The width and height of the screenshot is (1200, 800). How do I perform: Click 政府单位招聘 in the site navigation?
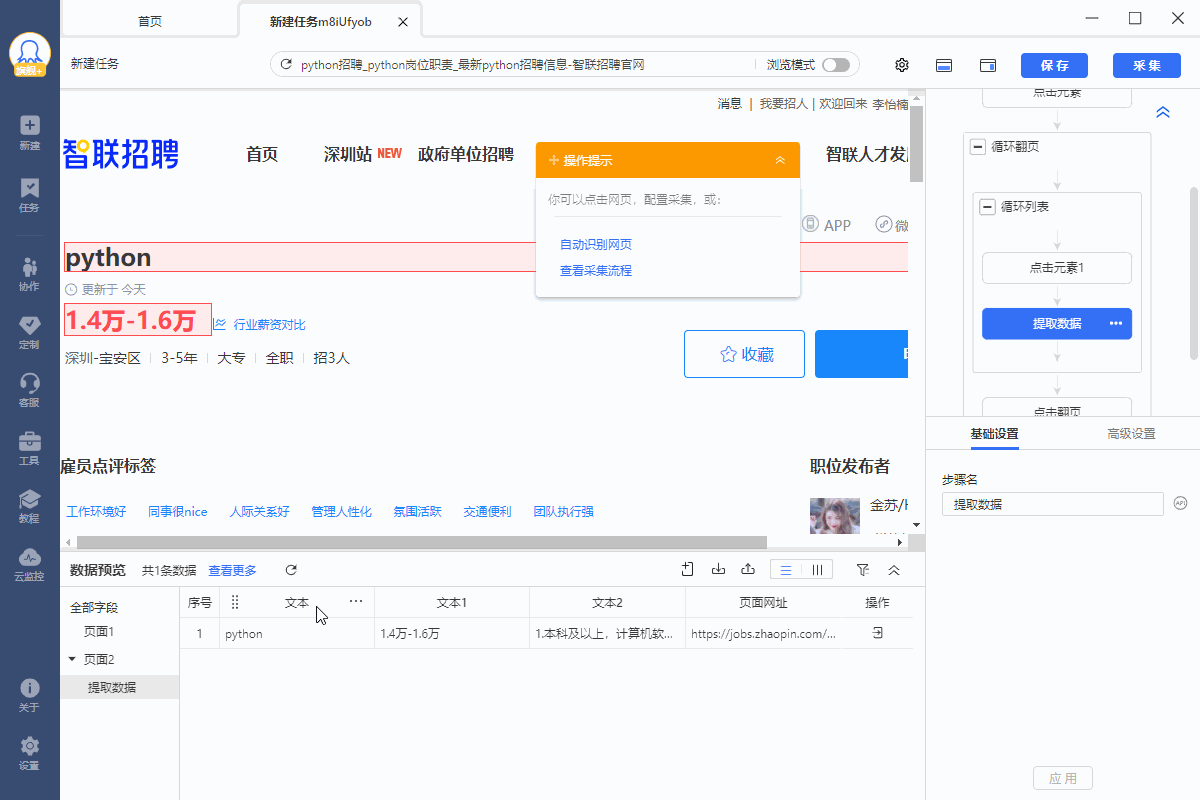coord(466,154)
